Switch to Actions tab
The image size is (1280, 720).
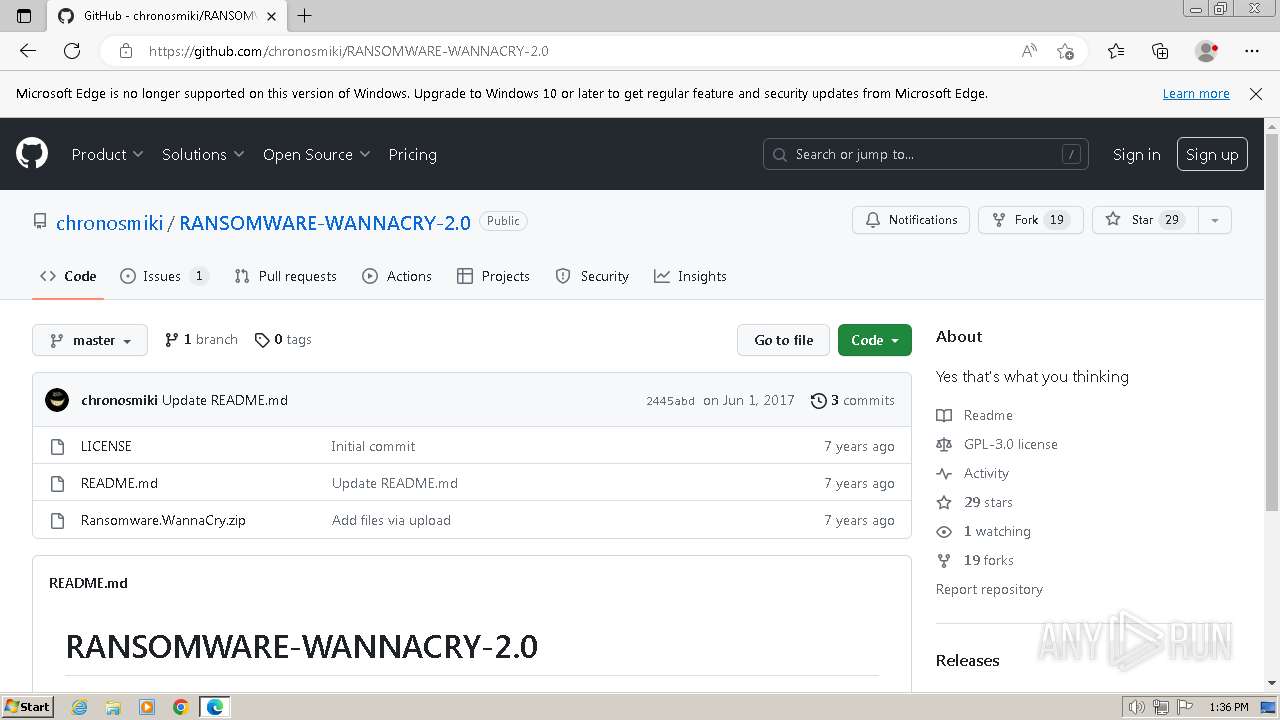click(397, 276)
